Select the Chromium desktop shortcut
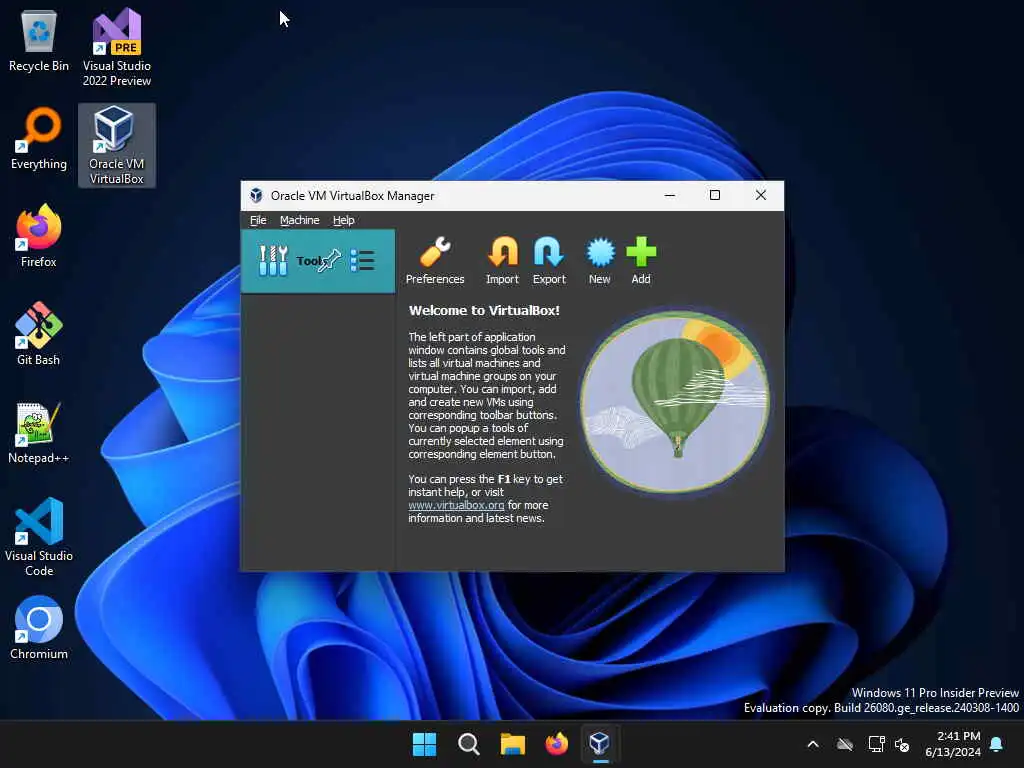Viewport: 1024px width, 768px height. point(39,628)
